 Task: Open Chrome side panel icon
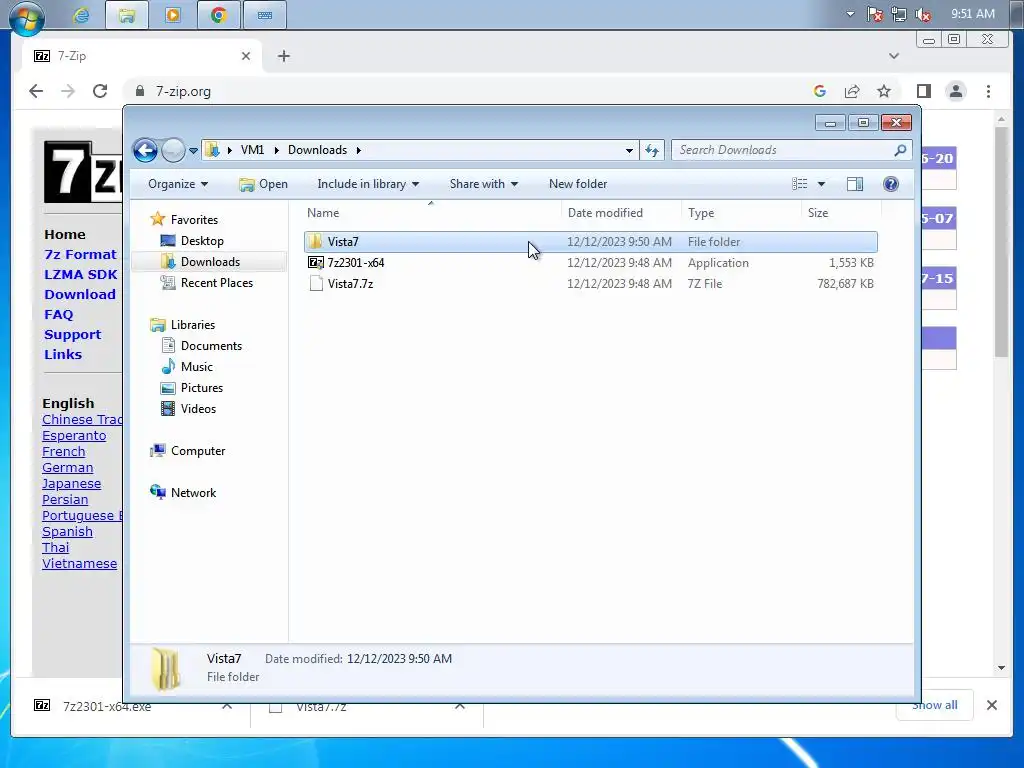tap(923, 91)
